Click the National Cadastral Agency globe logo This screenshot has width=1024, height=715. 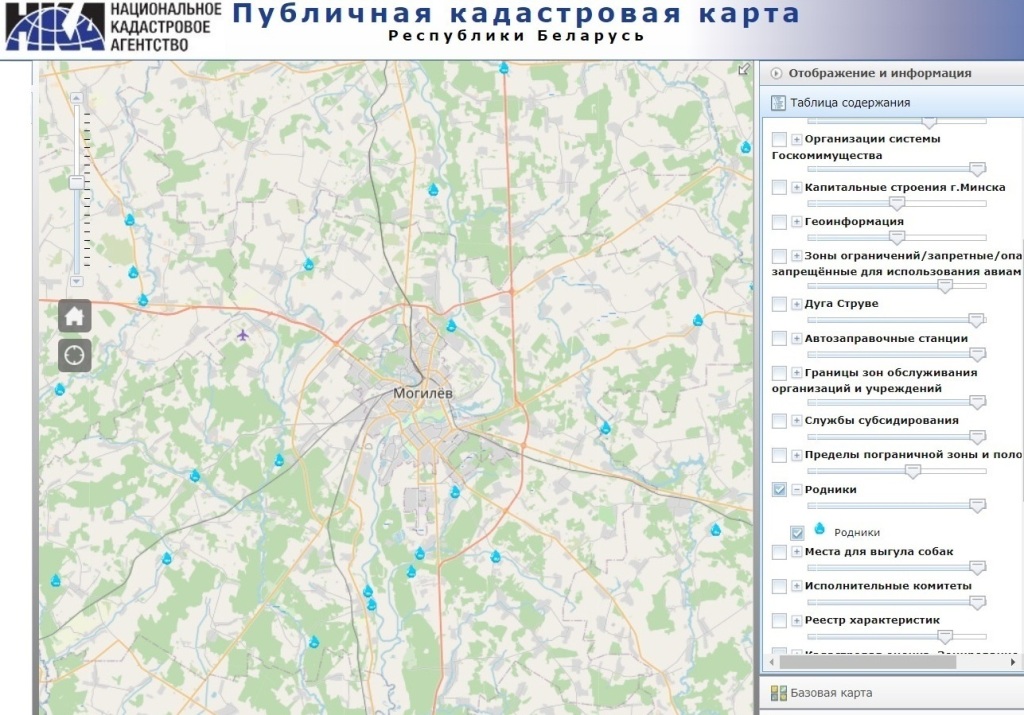click(x=54, y=27)
